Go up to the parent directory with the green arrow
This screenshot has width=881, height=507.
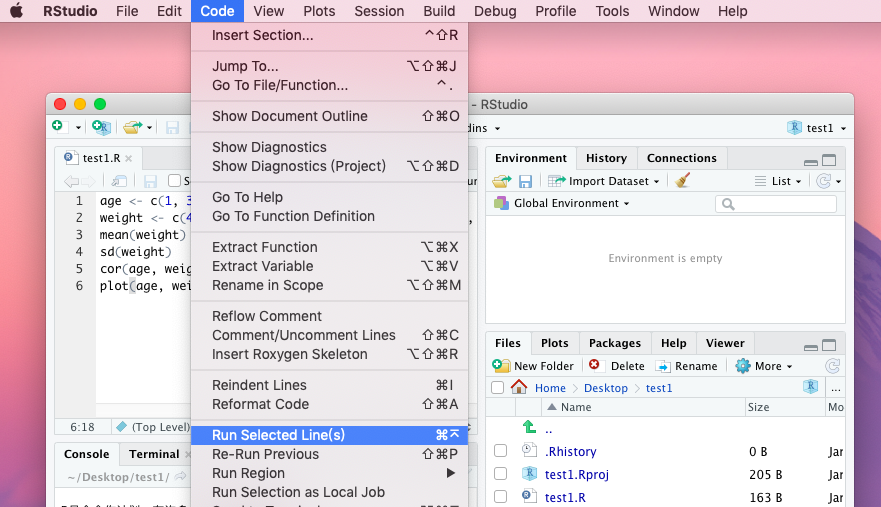click(x=529, y=427)
